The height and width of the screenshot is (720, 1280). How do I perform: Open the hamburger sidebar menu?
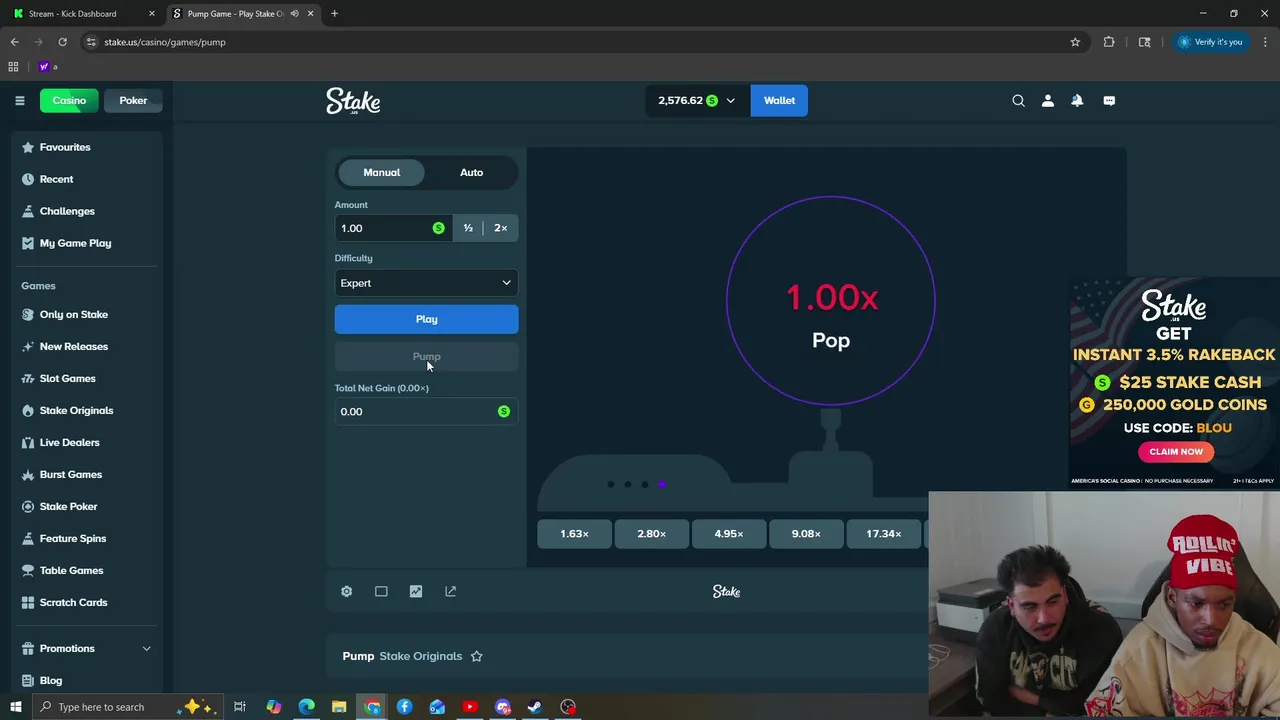(x=19, y=100)
